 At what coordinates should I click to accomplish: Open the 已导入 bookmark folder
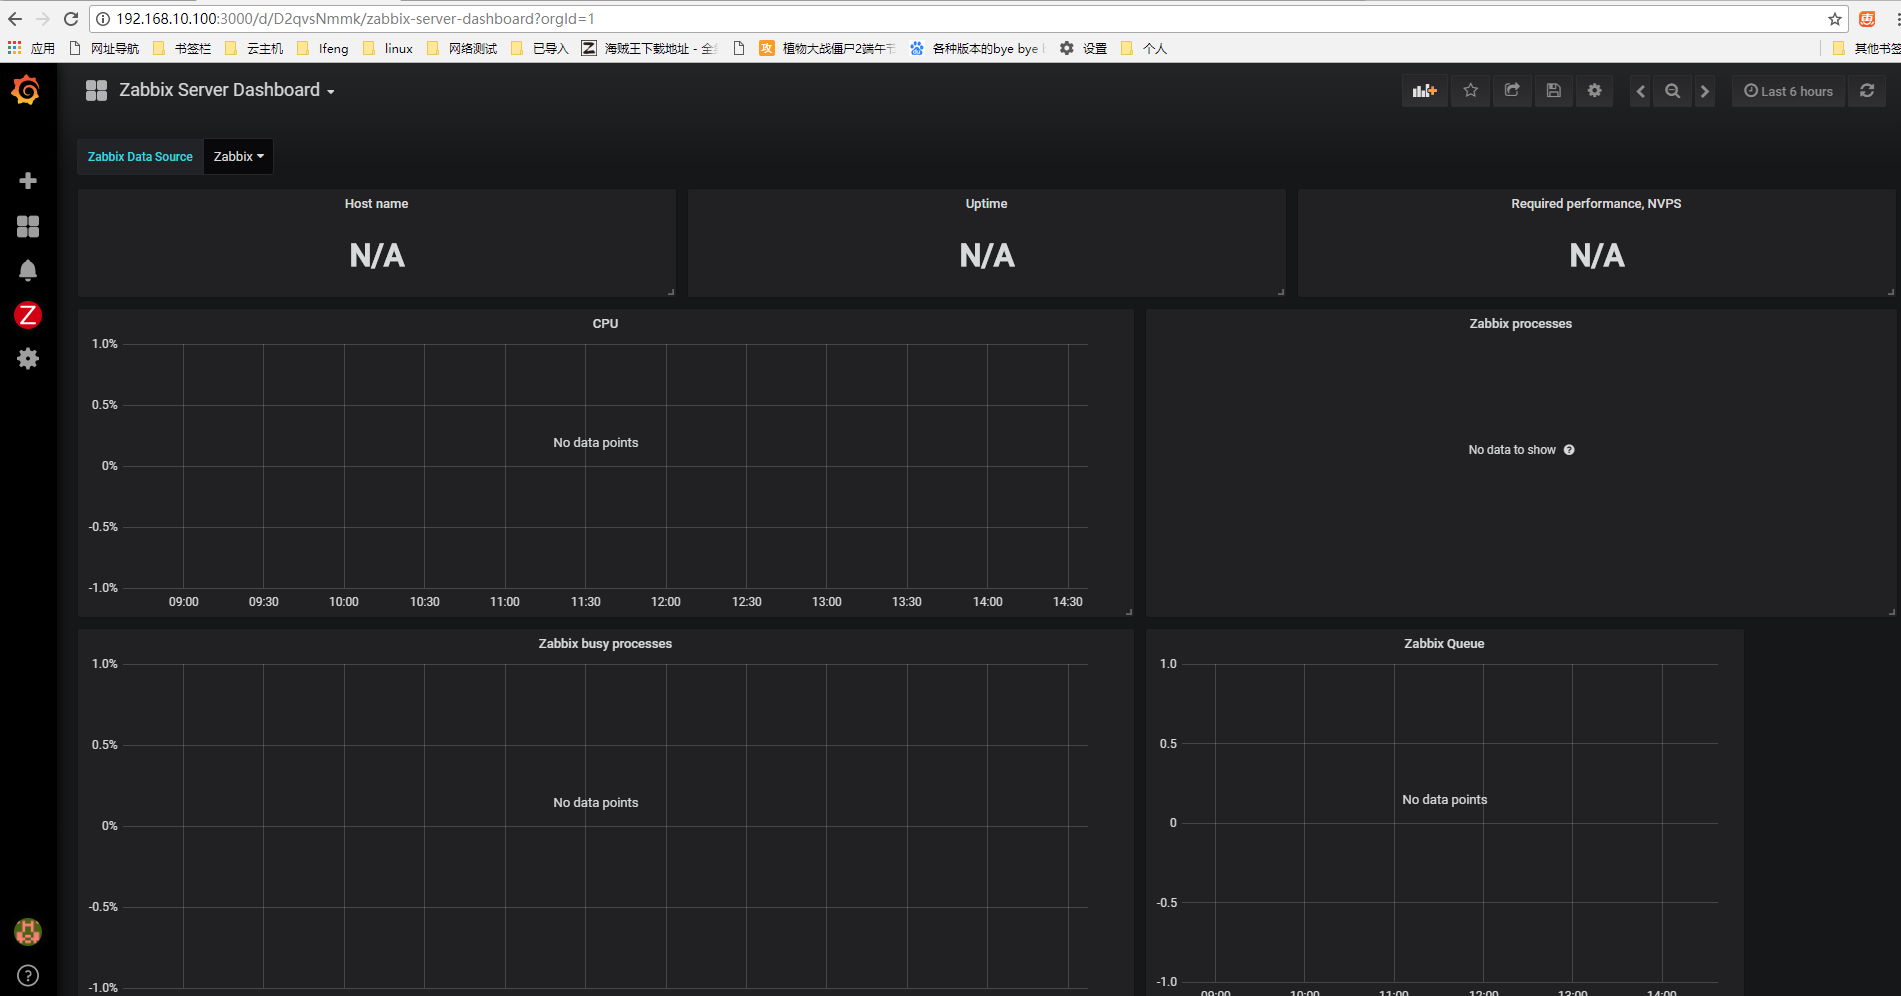[539, 48]
